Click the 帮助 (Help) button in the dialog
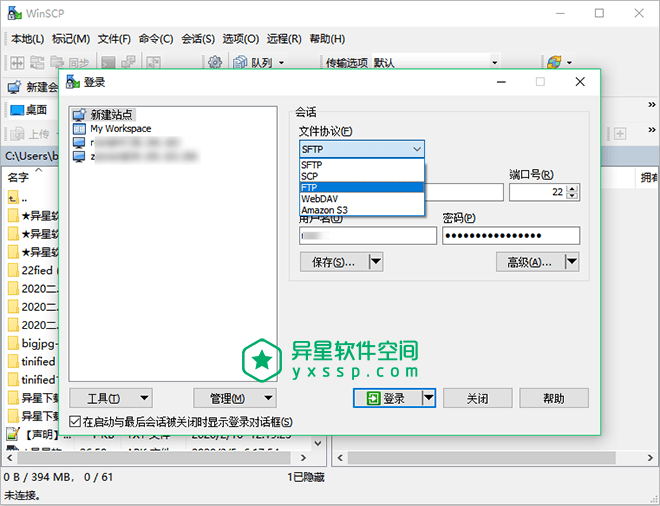The width and height of the screenshot is (660, 506). point(553,398)
